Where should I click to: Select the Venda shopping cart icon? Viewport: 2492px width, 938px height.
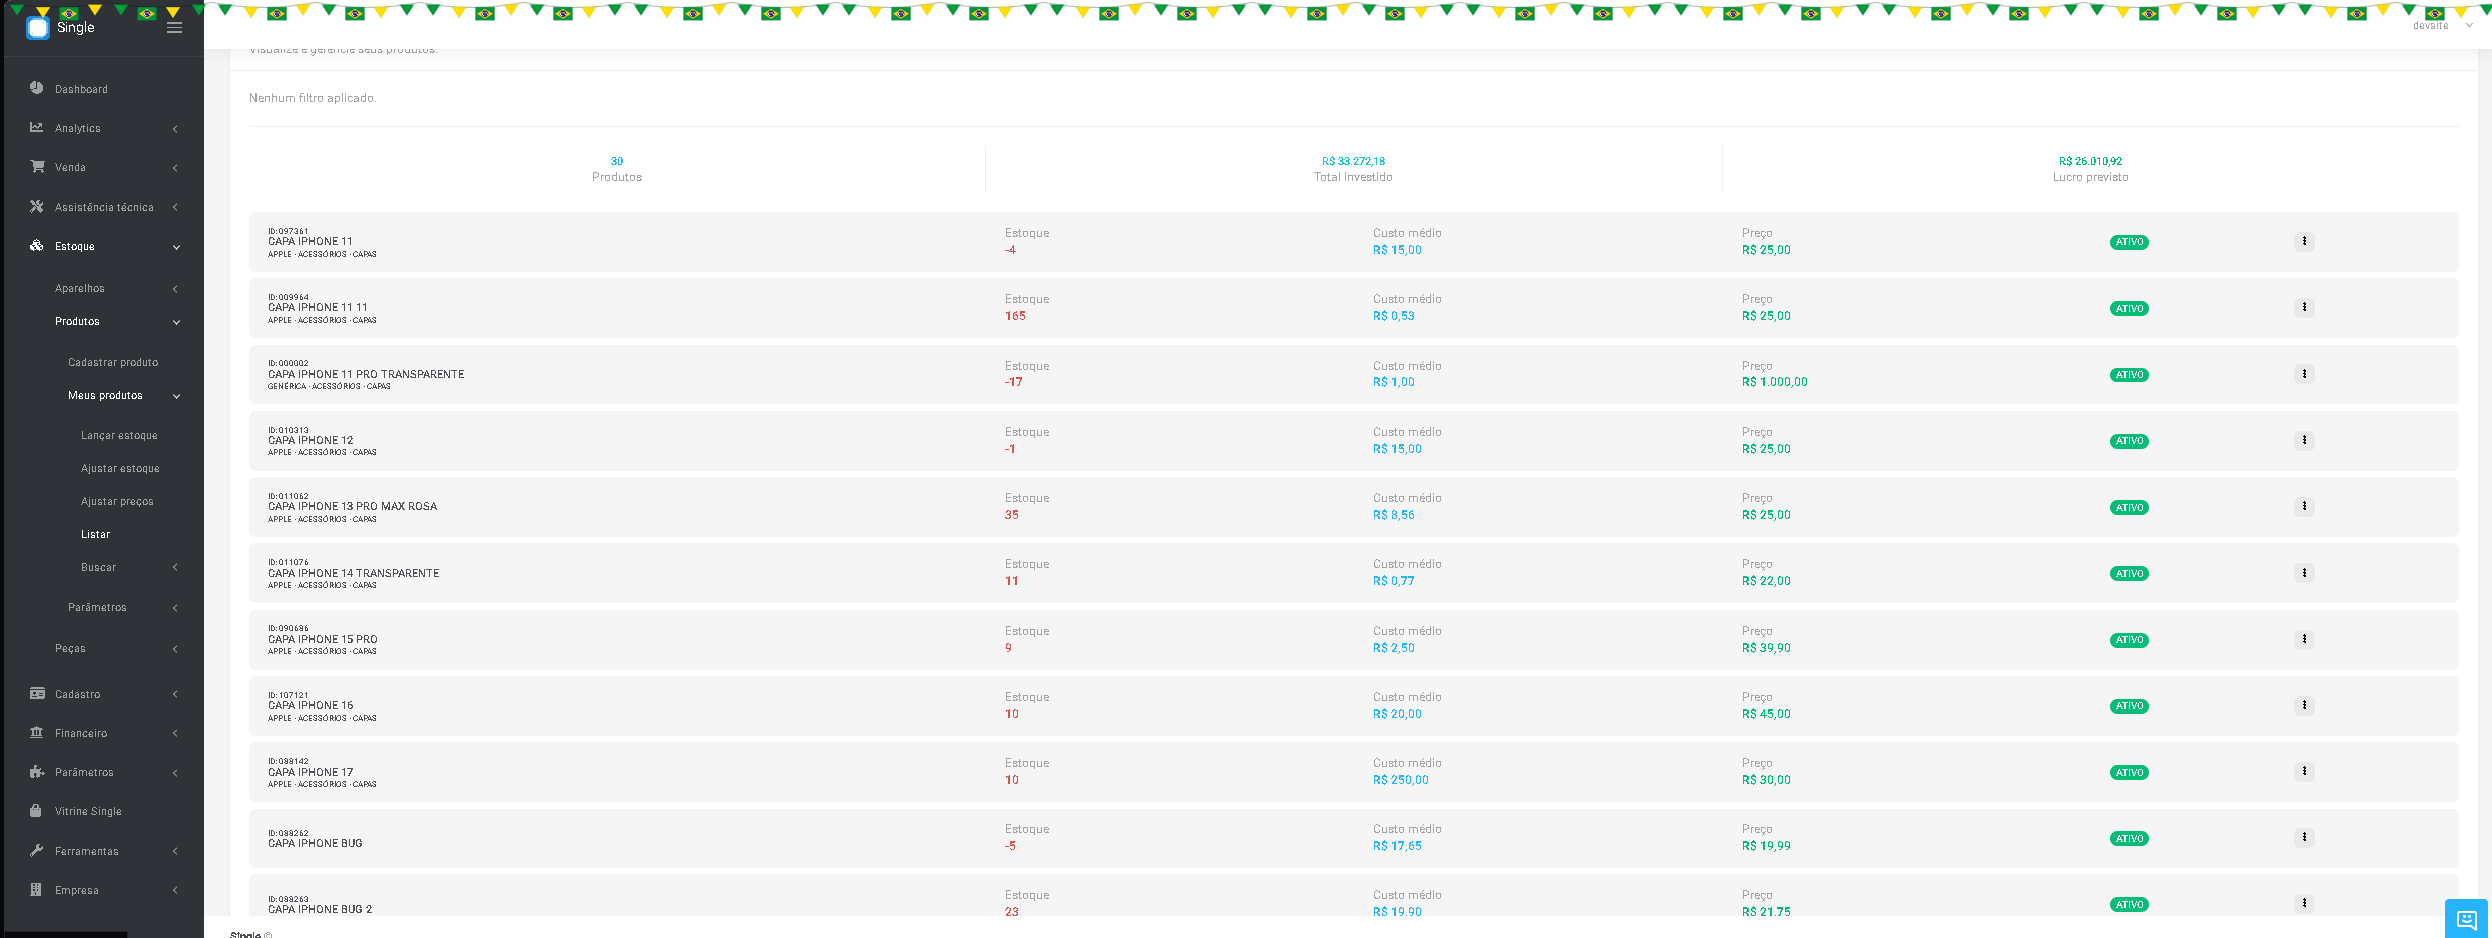37,167
